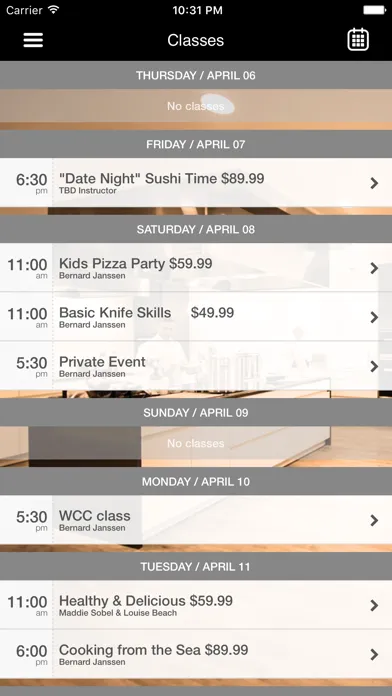Open the Private Event arrow
Viewport: 392px width, 696px height.
tap(374, 366)
